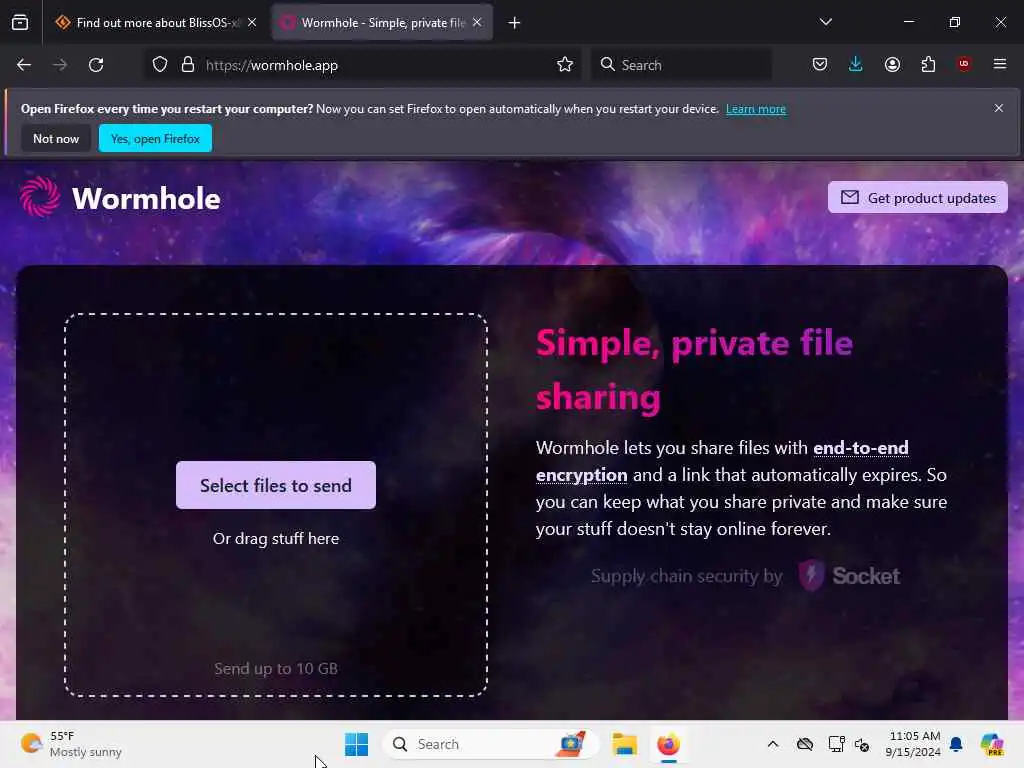The width and height of the screenshot is (1024, 768).
Task: Save page to Pocket
Action: coord(820,65)
